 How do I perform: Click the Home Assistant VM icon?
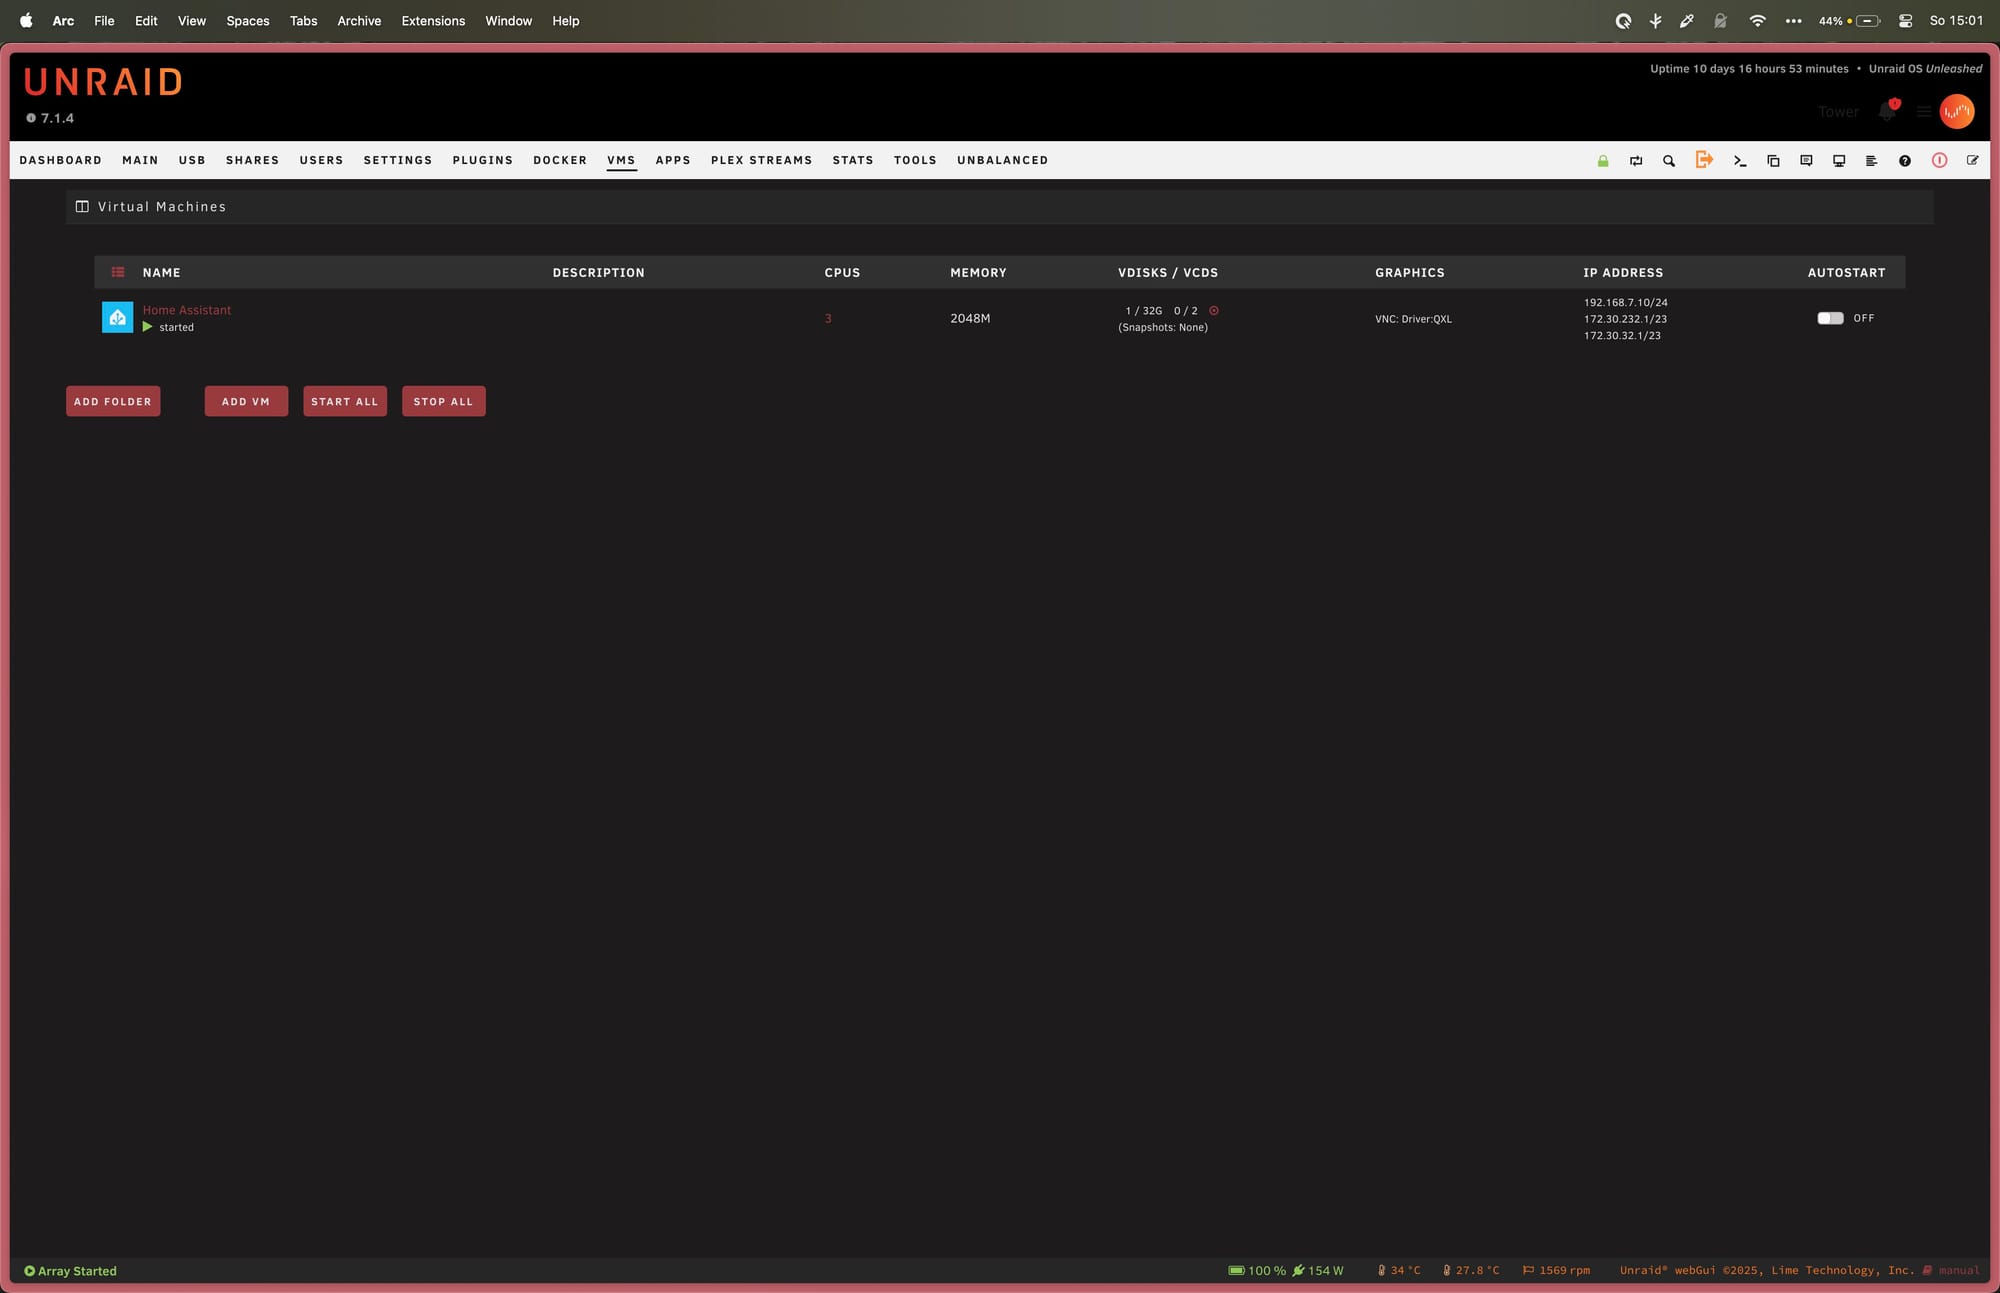point(117,317)
